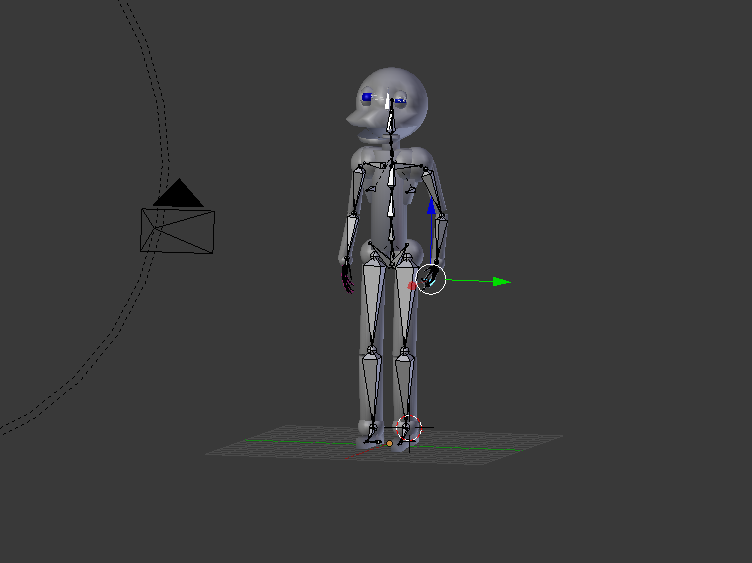The width and height of the screenshot is (752, 563).
Task: Click the green Y-axis manipulator arrow
Action: (501, 282)
